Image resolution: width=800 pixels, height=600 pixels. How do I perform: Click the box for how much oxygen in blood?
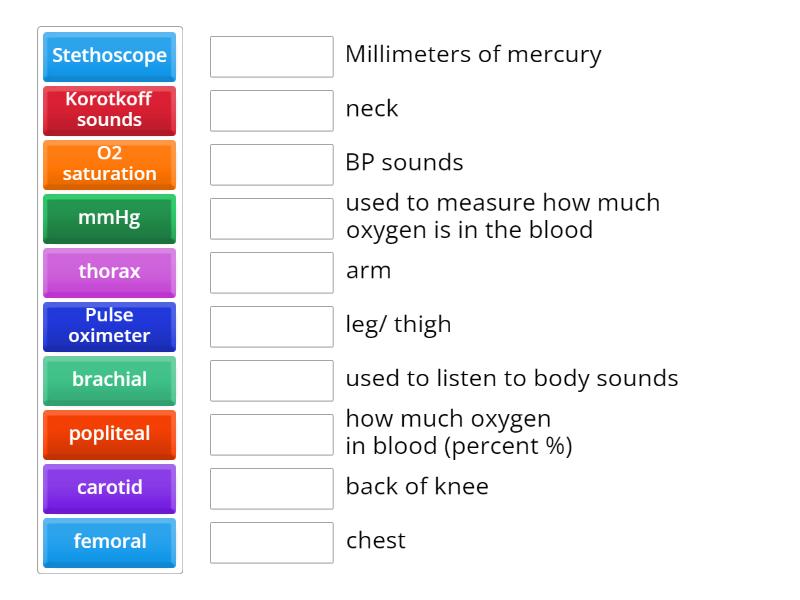tap(271, 434)
